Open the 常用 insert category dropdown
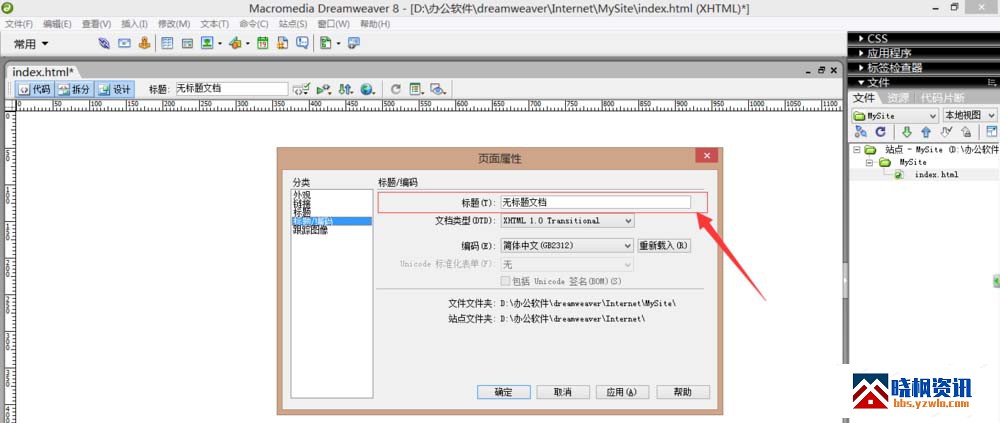1000x423 pixels. click(31, 44)
